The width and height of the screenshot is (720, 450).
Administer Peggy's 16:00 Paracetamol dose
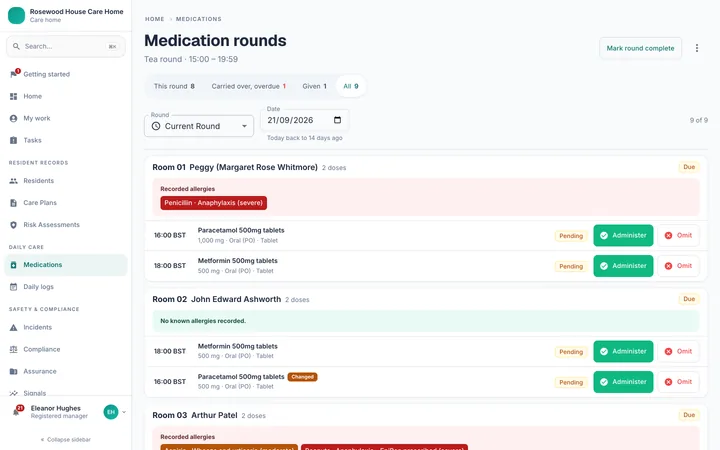[x=623, y=236]
